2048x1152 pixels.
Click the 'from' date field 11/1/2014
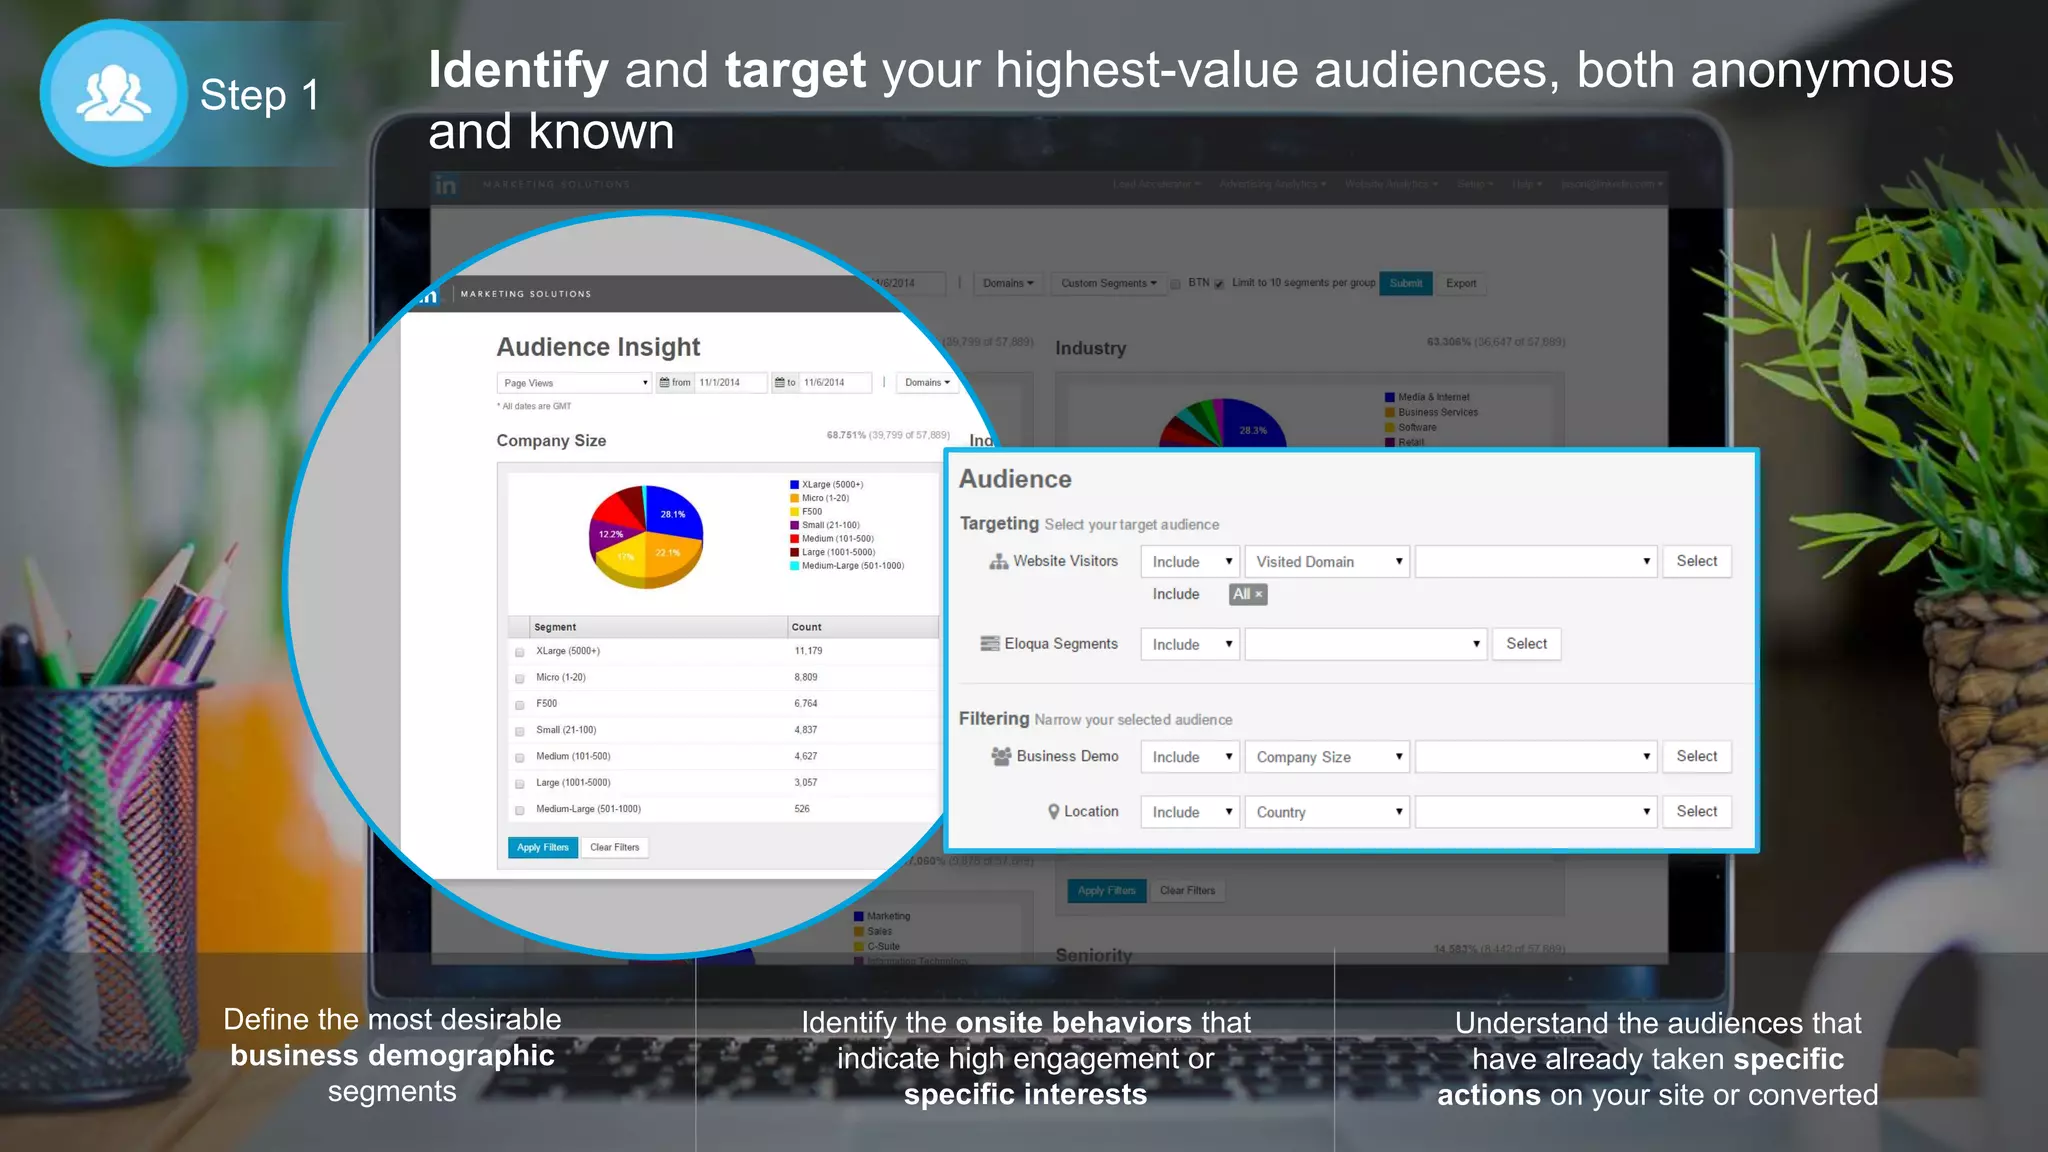click(x=731, y=383)
